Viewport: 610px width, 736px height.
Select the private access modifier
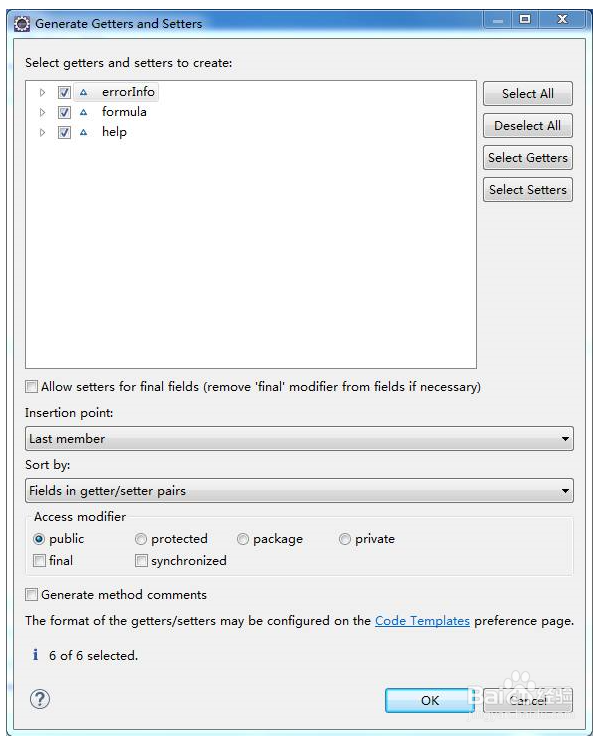tap(345, 539)
